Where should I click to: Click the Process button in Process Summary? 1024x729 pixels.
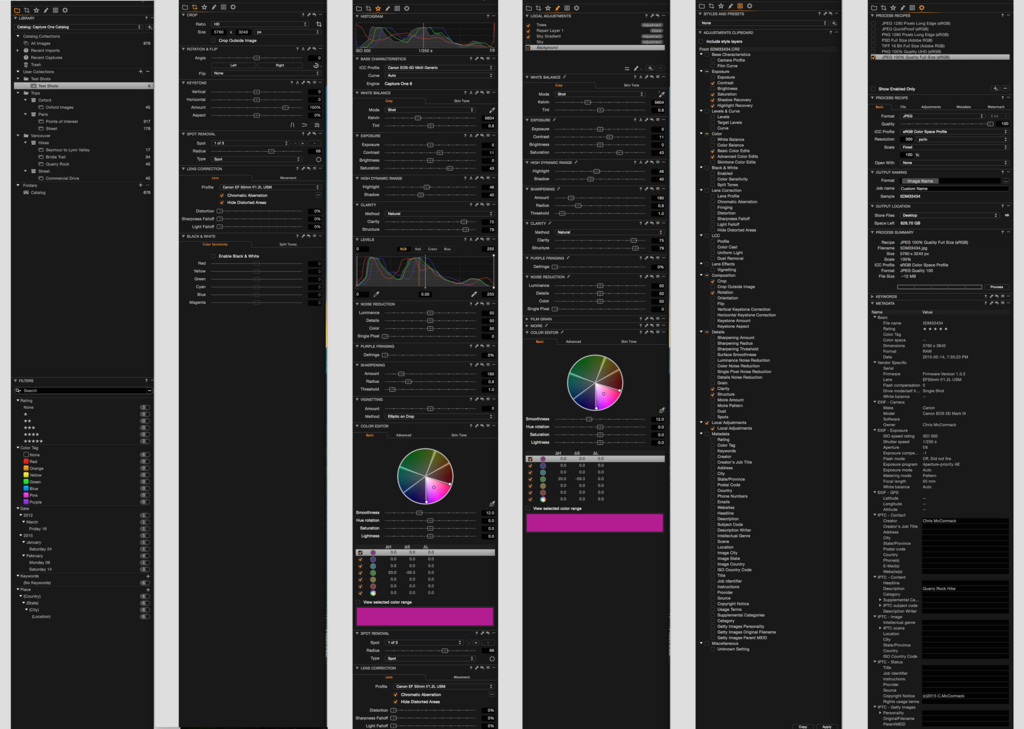996,287
